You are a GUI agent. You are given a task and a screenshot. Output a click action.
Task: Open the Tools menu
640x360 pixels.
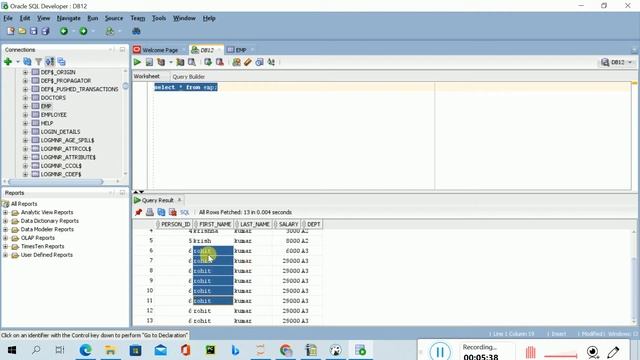click(159, 18)
